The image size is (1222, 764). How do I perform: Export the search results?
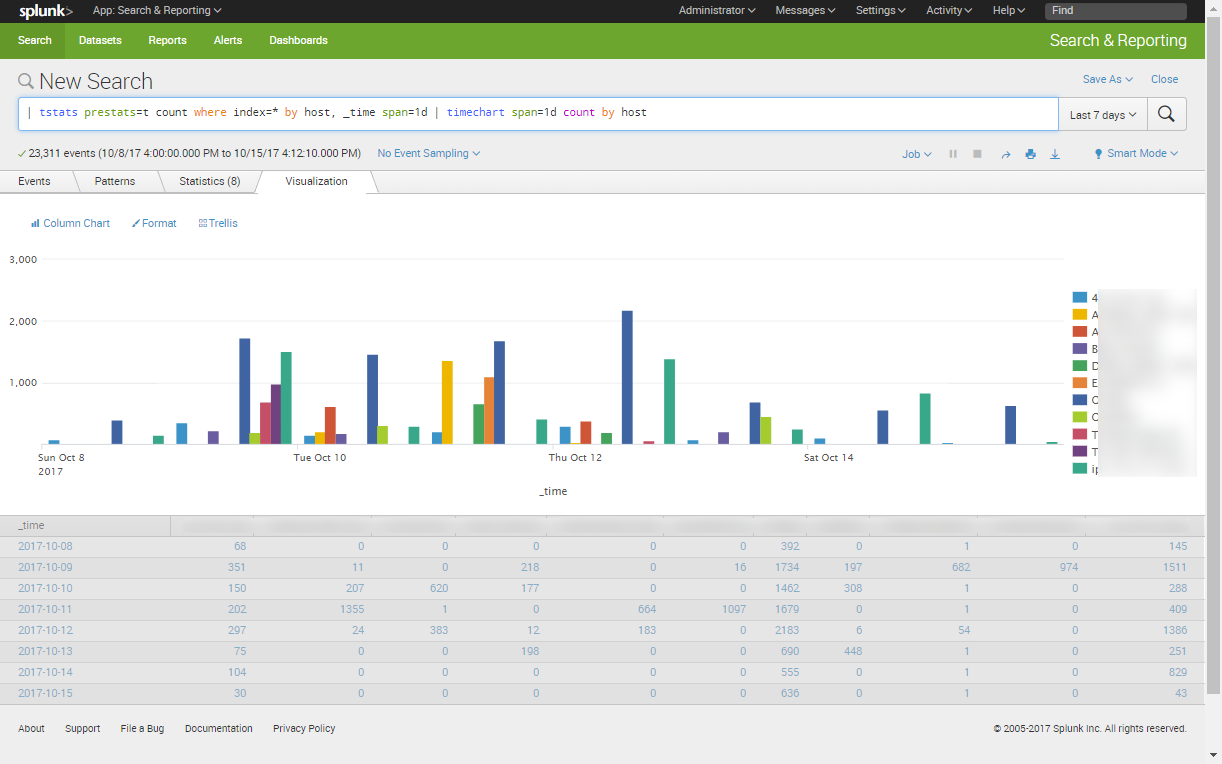pos(1054,153)
